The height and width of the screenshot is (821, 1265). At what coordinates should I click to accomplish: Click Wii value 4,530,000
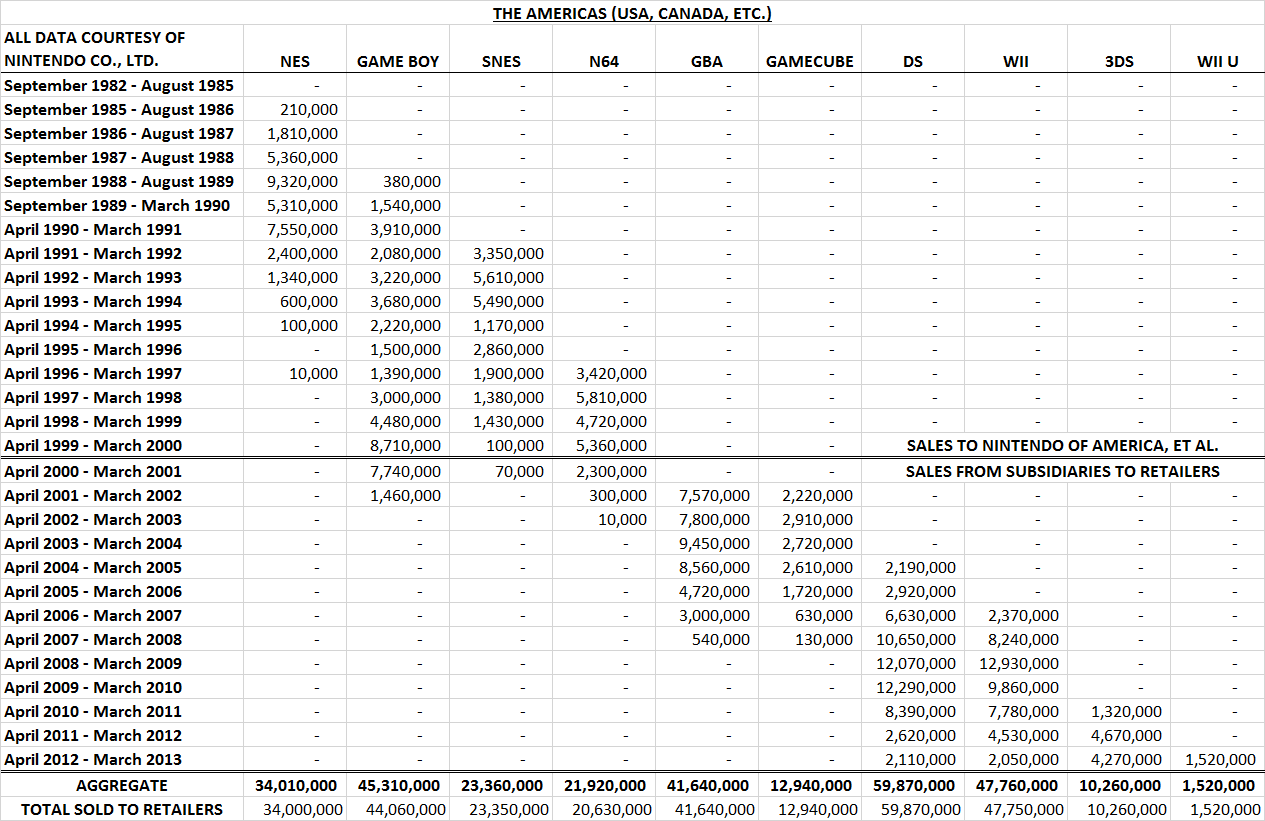tap(1024, 735)
